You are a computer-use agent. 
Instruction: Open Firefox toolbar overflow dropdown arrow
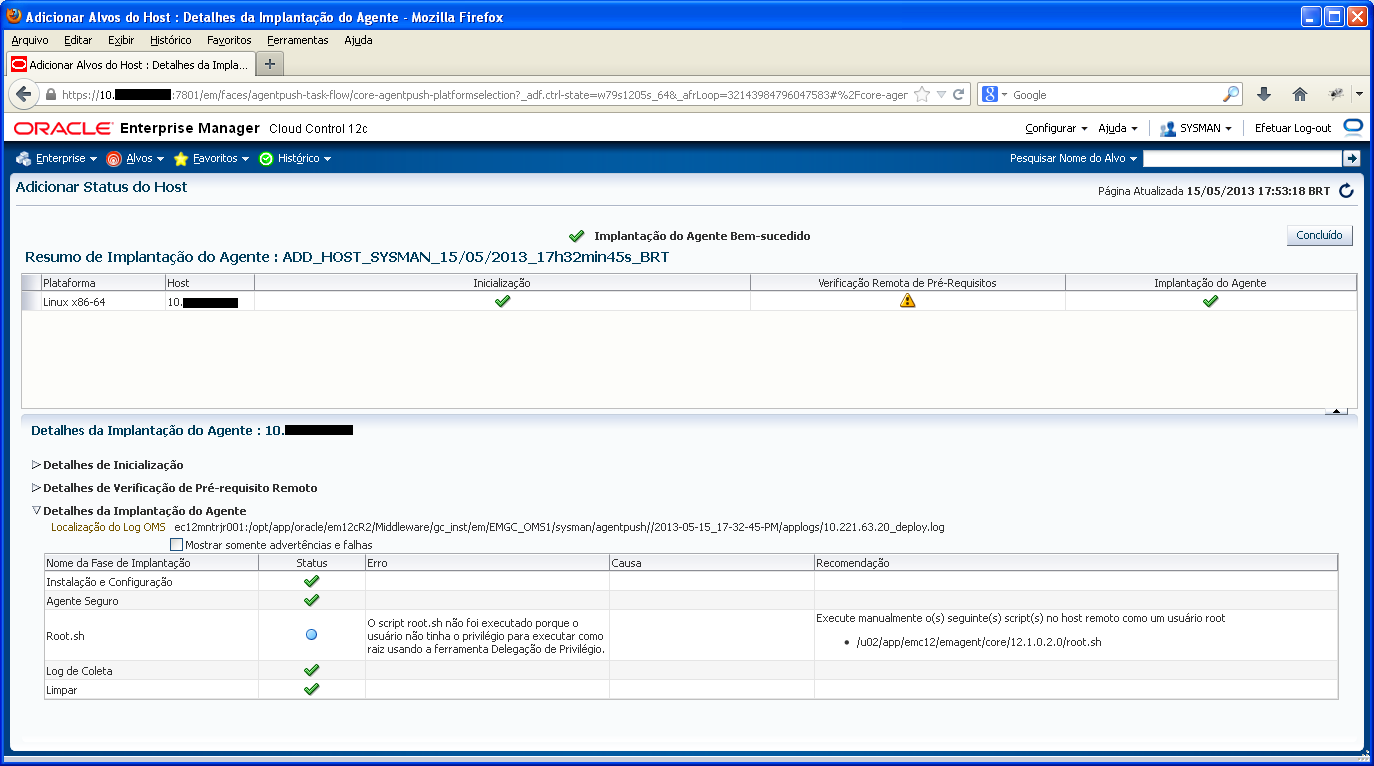(x=1359, y=94)
